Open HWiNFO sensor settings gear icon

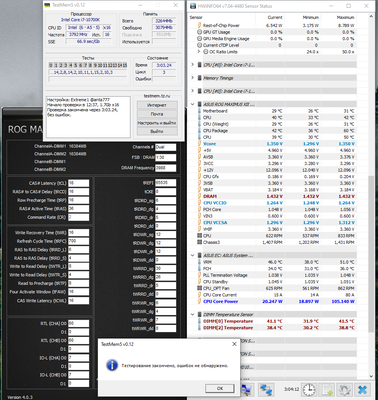(344, 389)
